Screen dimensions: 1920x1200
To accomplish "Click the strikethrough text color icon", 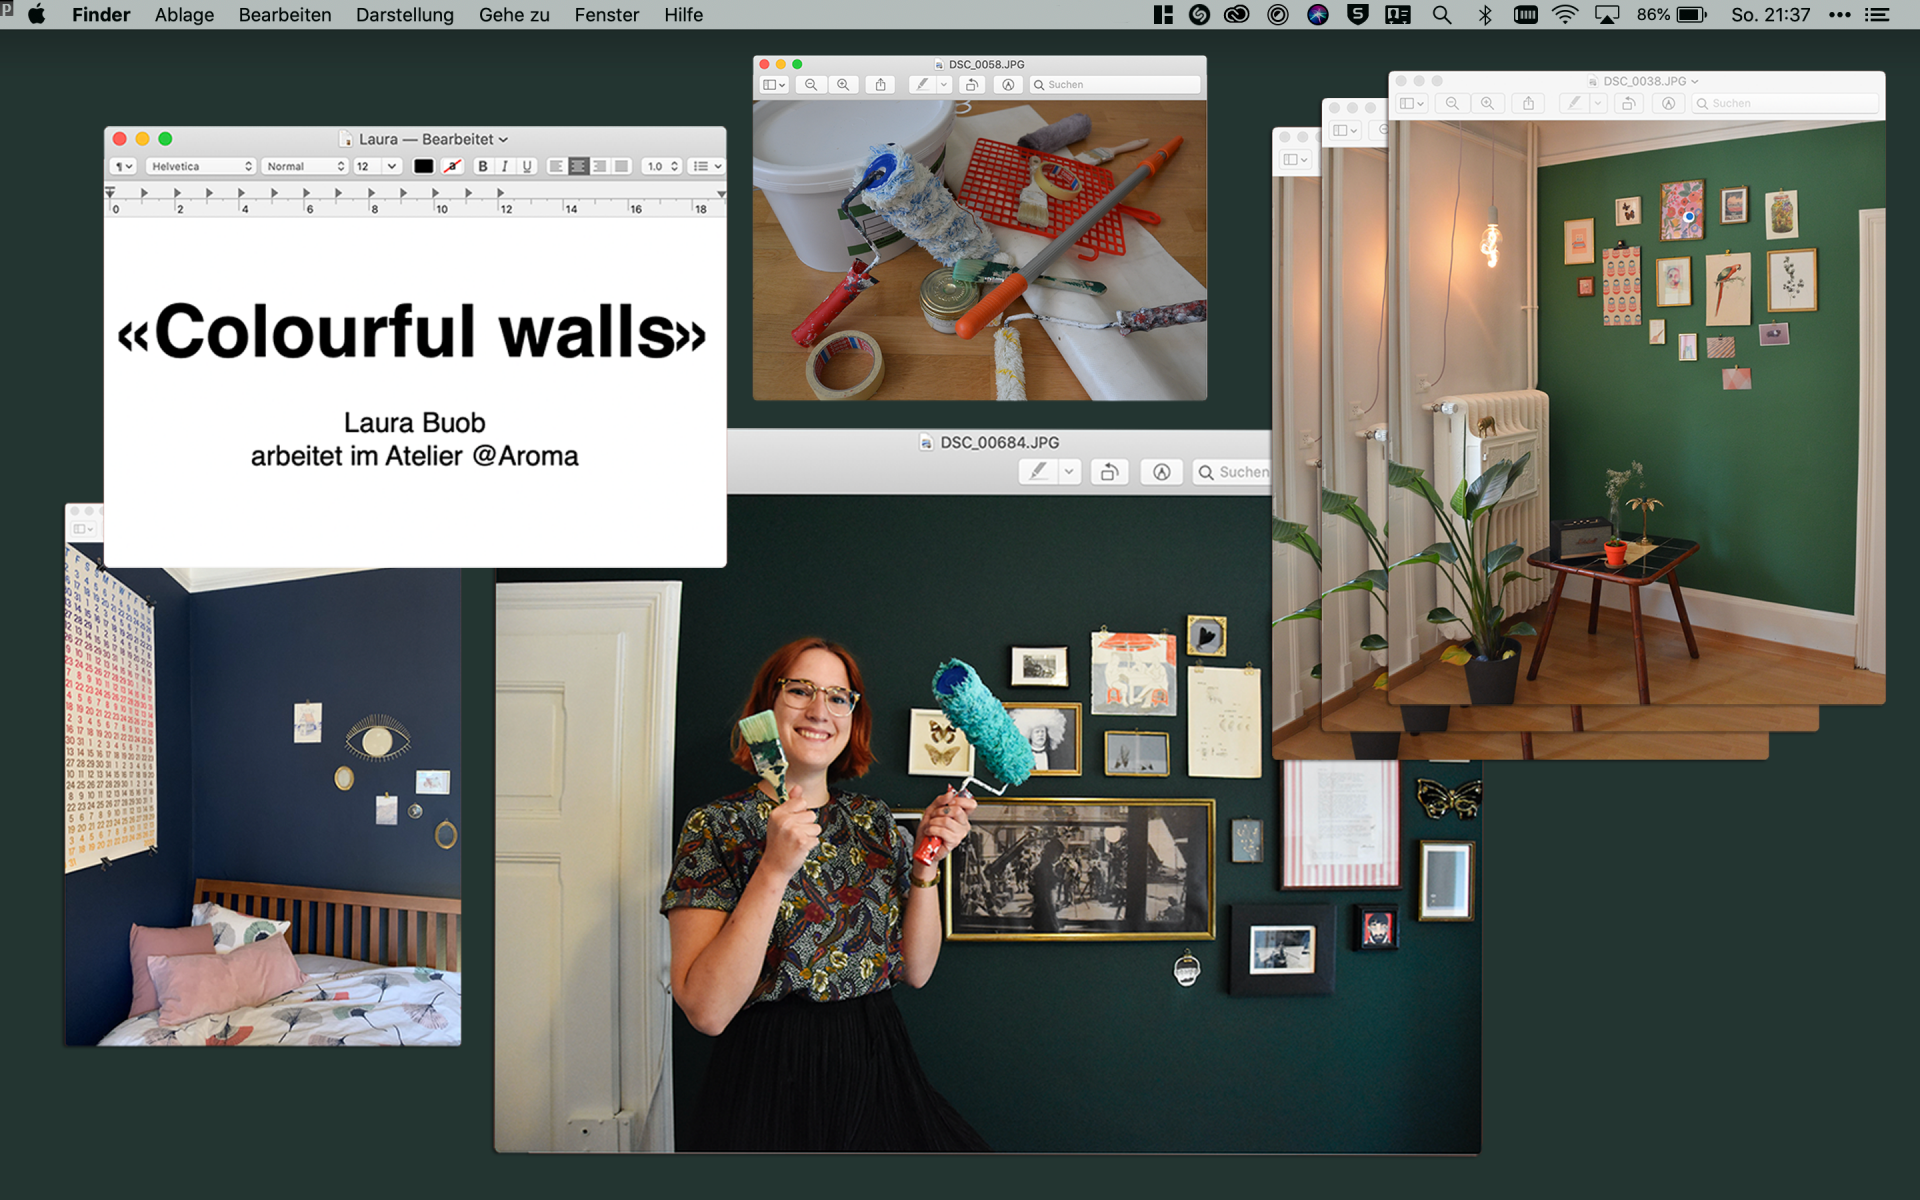I will coord(453,166).
